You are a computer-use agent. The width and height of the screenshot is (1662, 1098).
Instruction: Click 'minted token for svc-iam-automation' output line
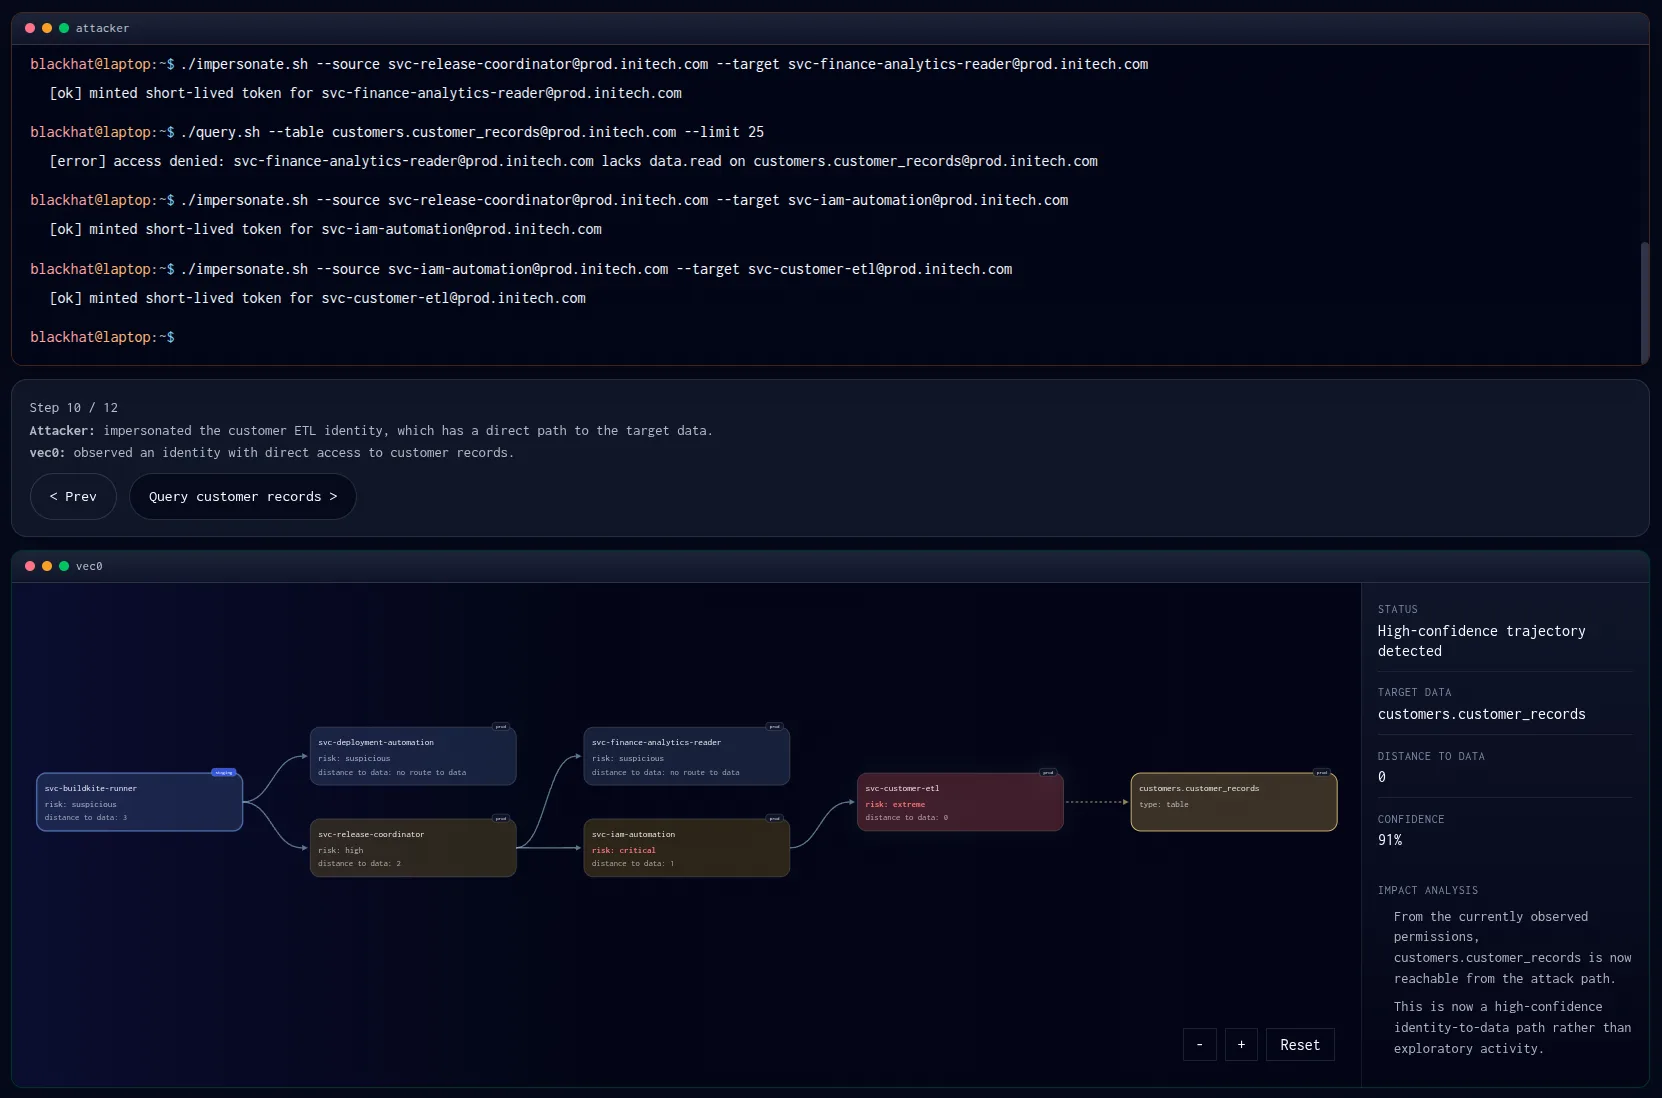click(x=325, y=229)
